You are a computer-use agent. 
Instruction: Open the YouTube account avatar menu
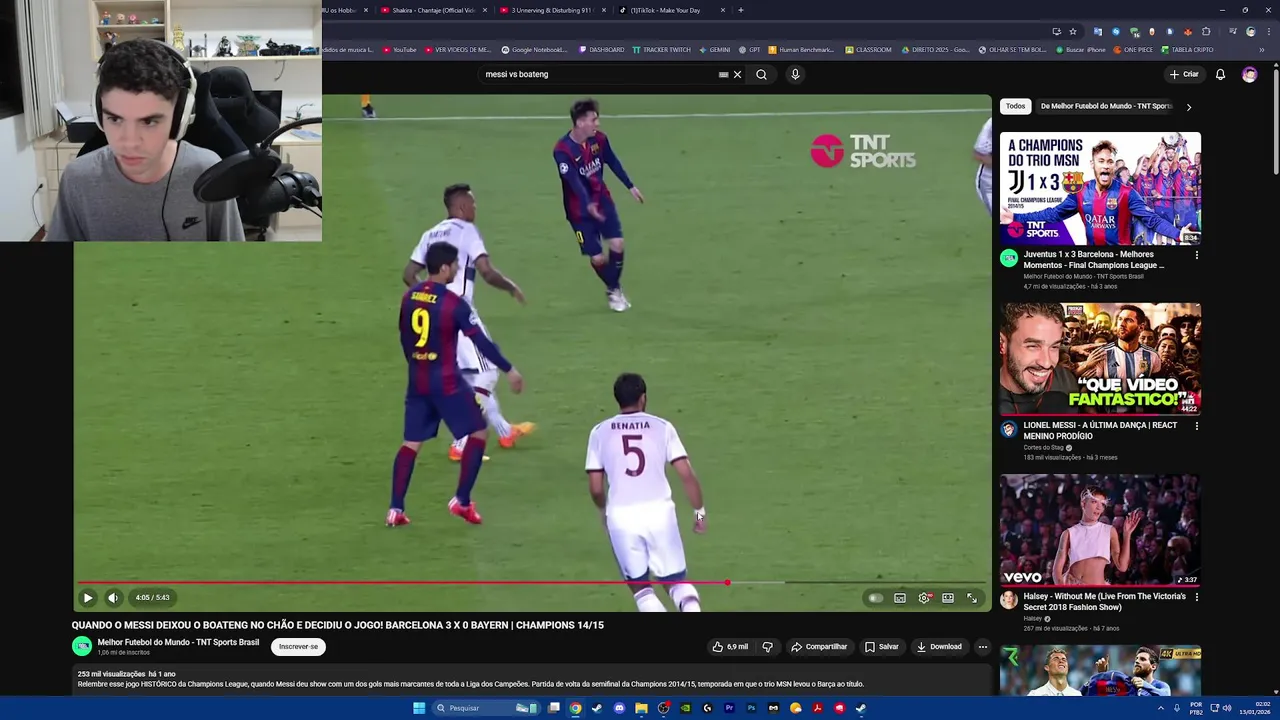1249,74
